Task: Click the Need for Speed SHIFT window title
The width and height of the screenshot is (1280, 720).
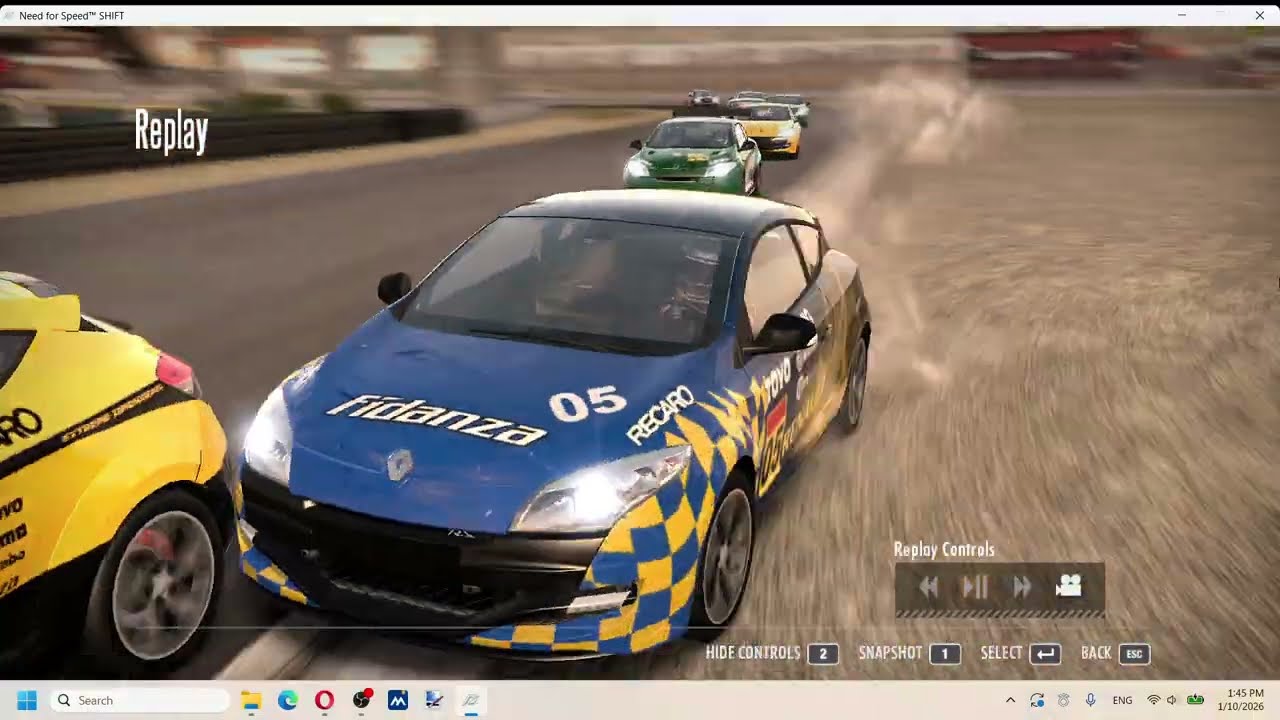Action: pyautogui.click(x=71, y=16)
